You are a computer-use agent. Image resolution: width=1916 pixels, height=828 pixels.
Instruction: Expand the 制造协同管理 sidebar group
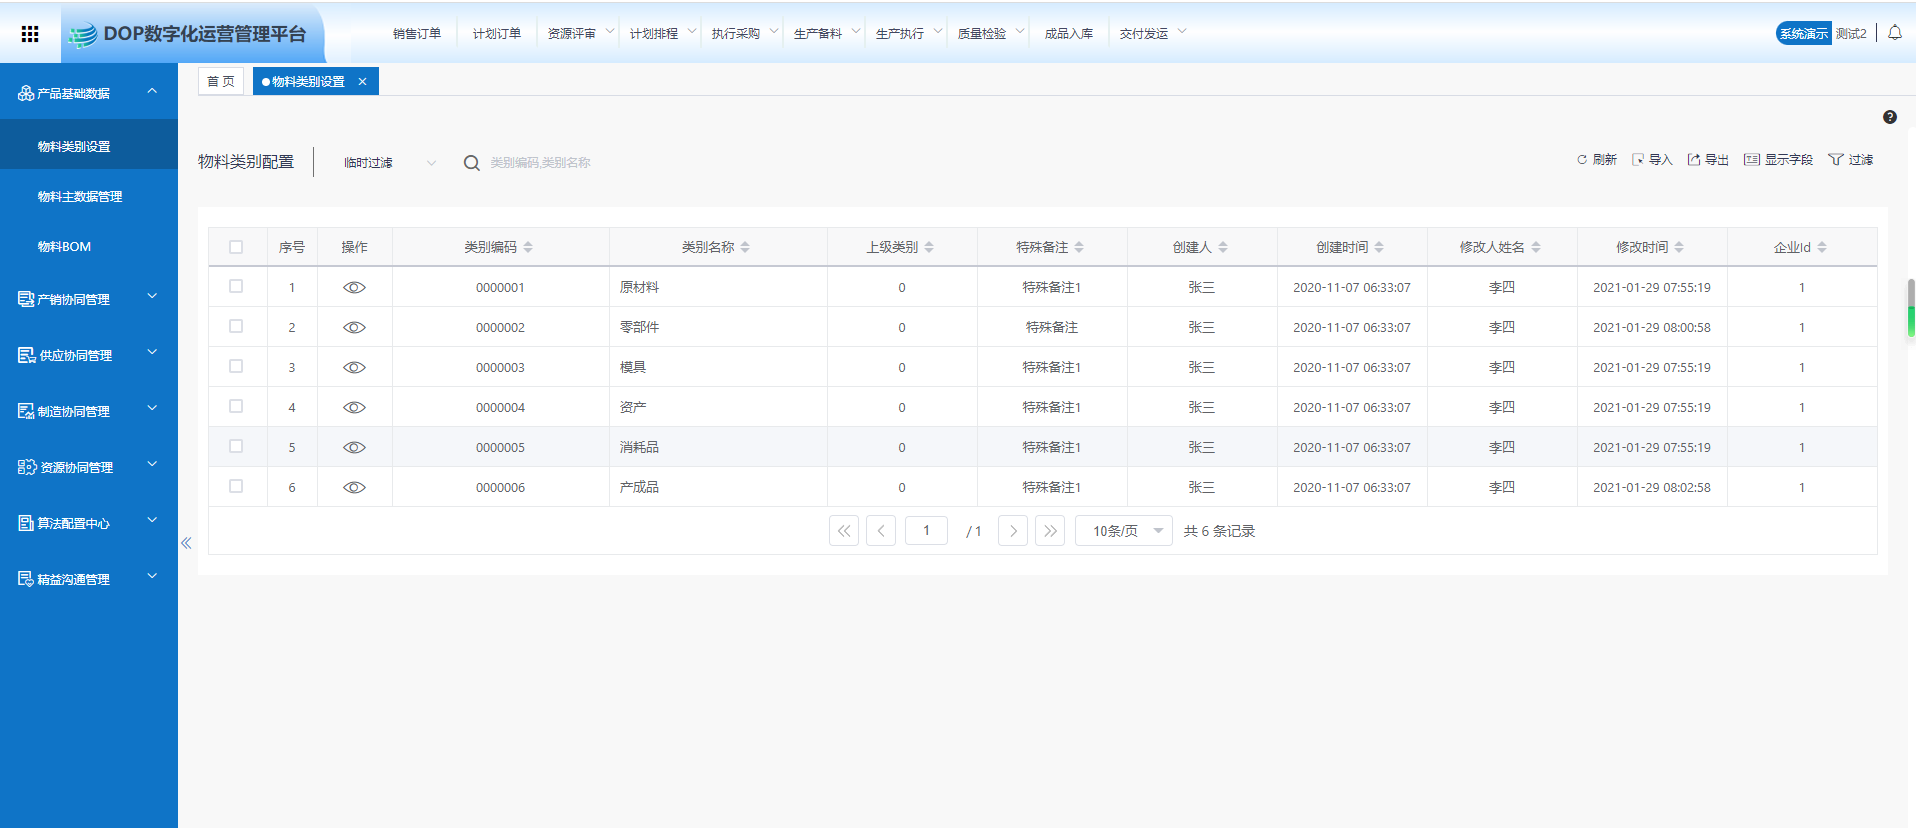tap(89, 411)
